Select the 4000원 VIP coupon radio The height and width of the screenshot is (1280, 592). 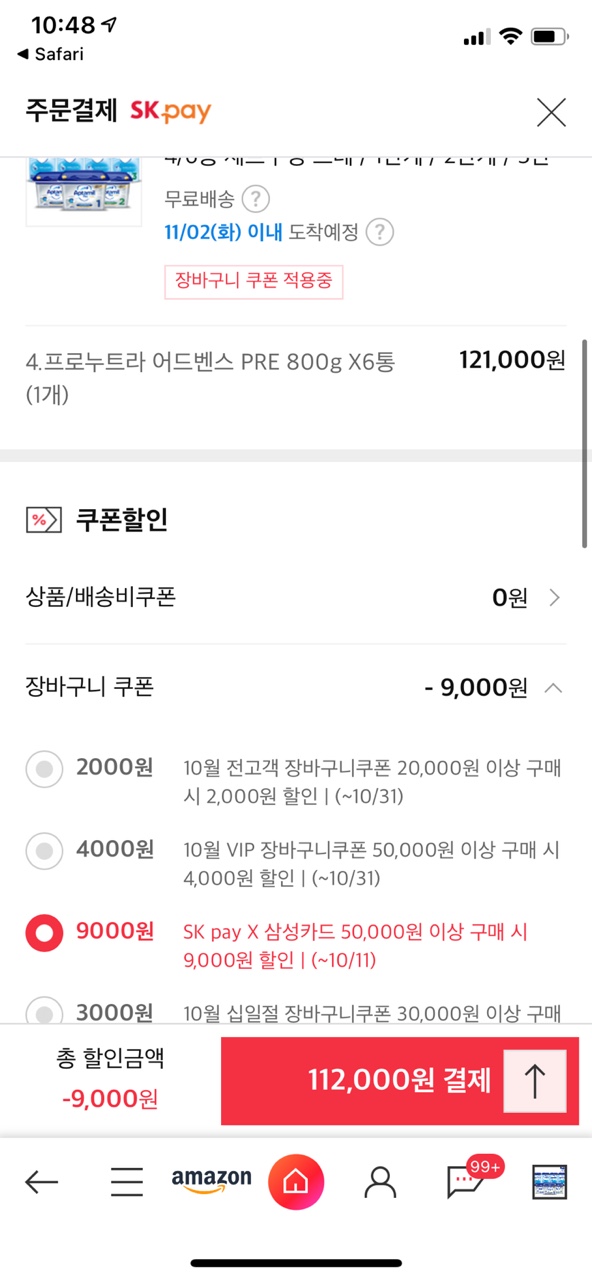[x=43, y=851]
